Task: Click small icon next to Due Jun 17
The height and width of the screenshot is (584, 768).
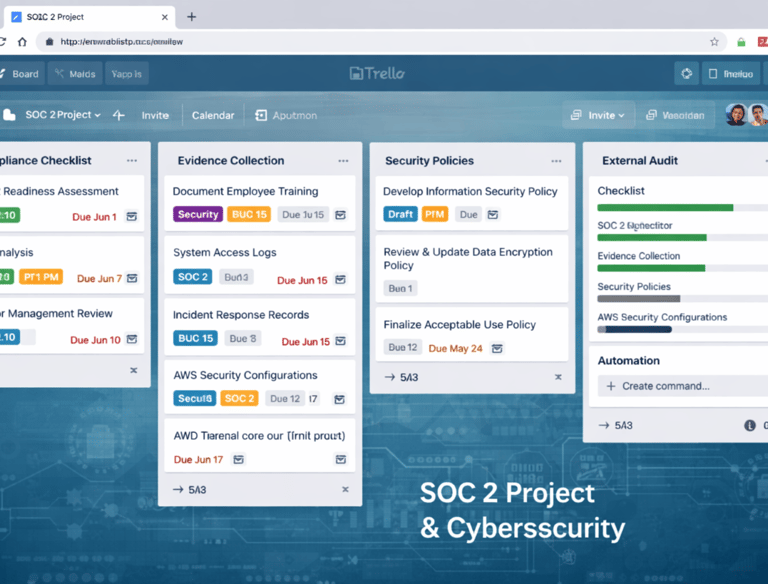Action: (239, 460)
